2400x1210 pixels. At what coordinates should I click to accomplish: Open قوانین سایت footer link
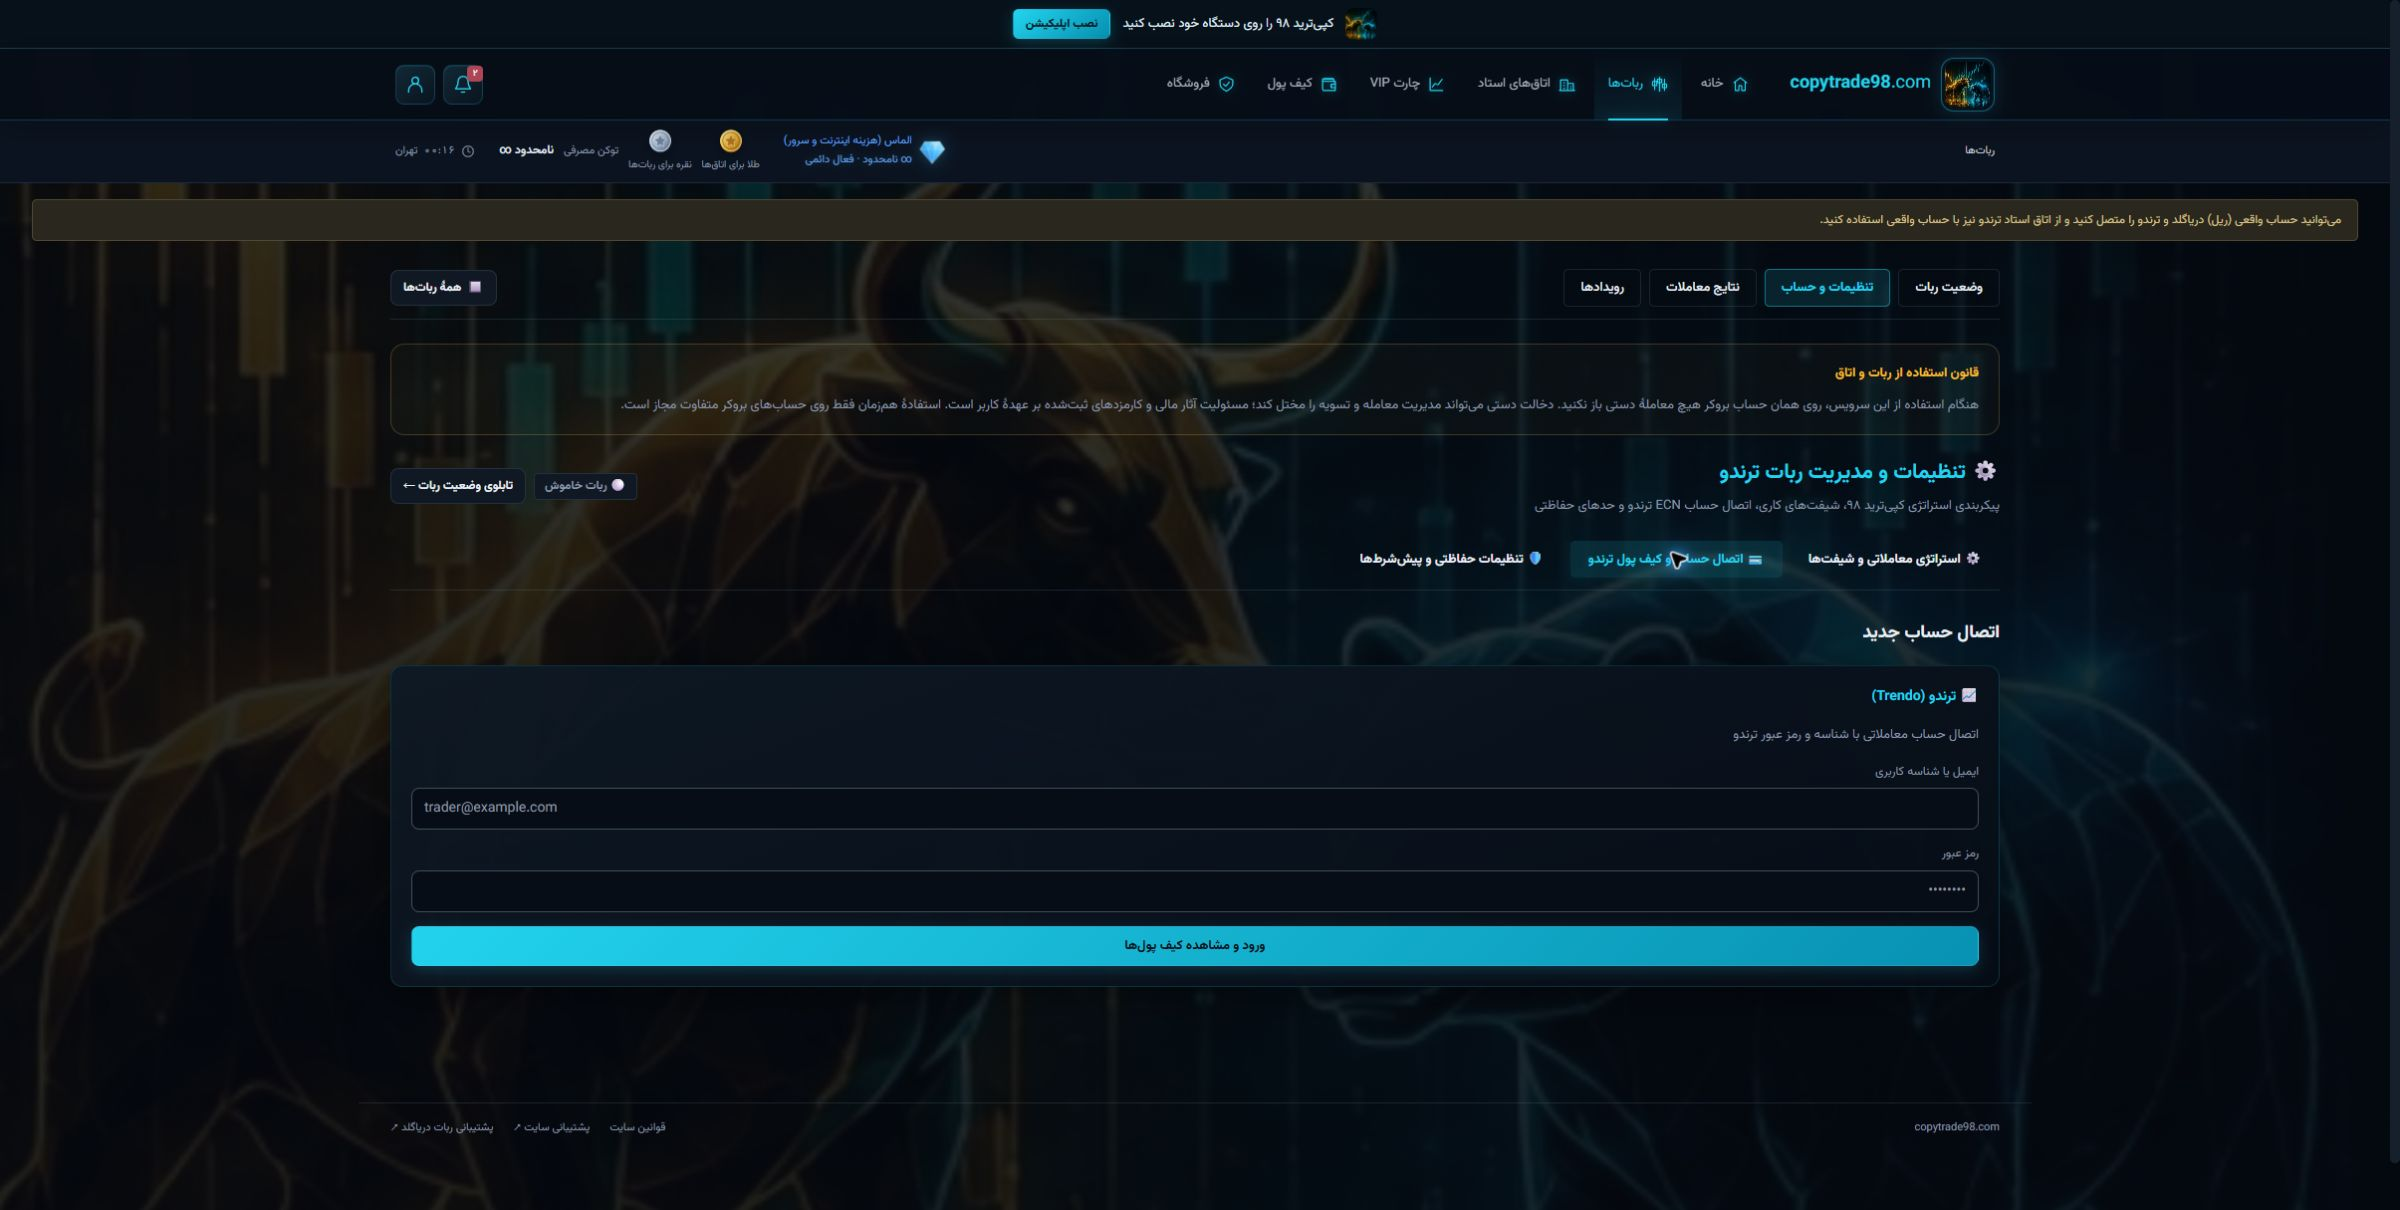[x=638, y=1127]
